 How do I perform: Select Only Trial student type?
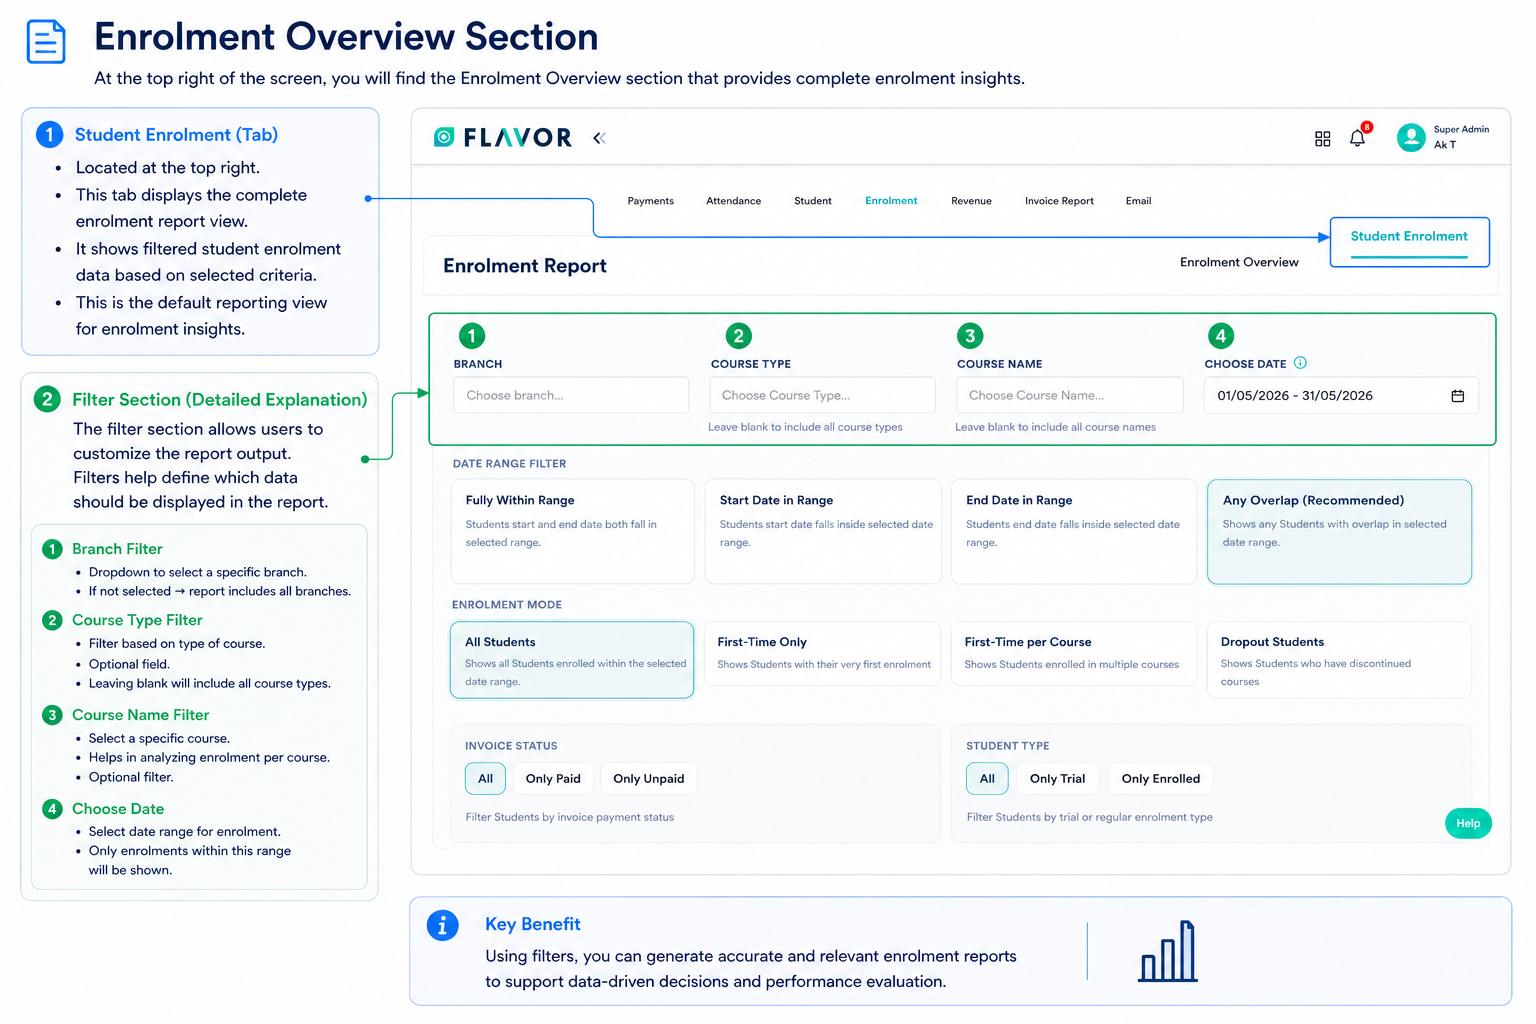(x=1057, y=778)
